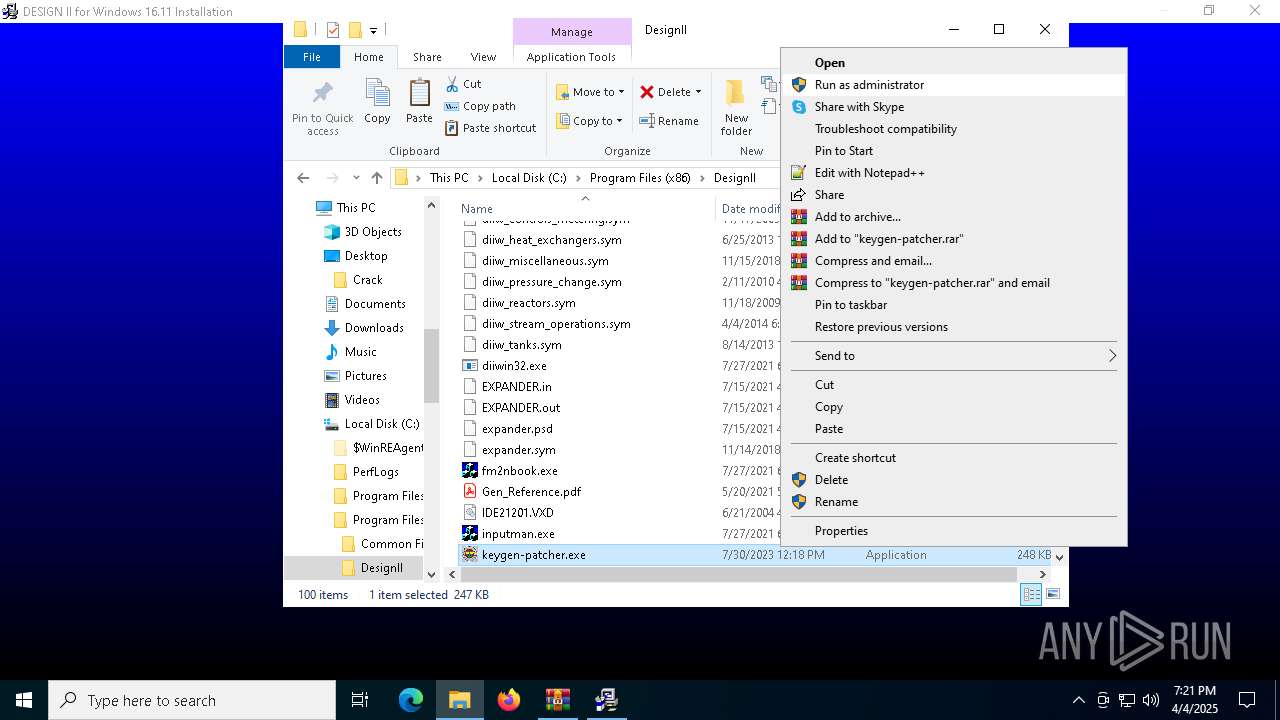The height and width of the screenshot is (720, 1280).
Task: Open the Windows Start menu
Action: [x=24, y=700]
